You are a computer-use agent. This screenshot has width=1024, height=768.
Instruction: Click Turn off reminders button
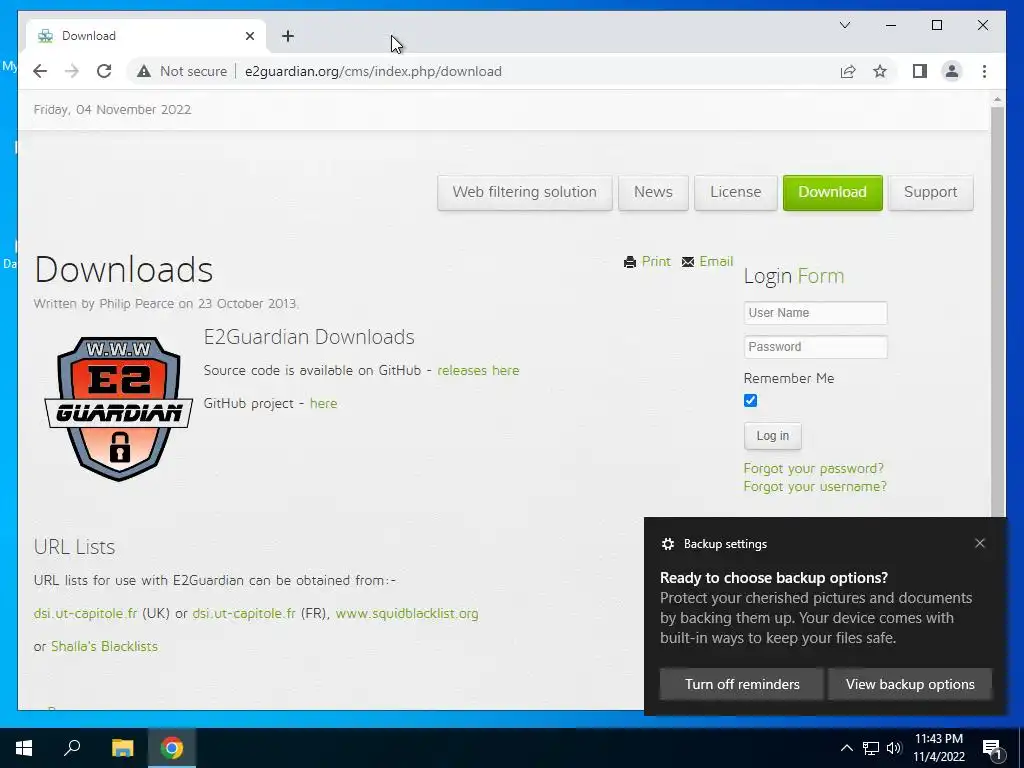click(742, 684)
